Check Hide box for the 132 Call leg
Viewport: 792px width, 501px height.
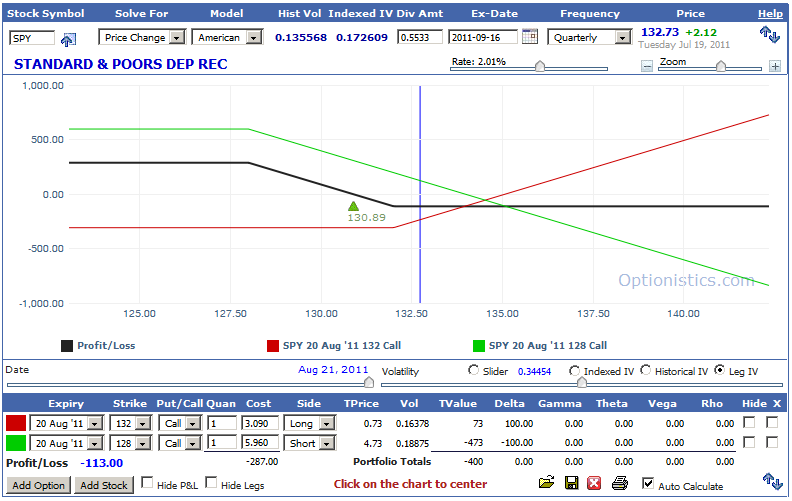click(x=749, y=422)
